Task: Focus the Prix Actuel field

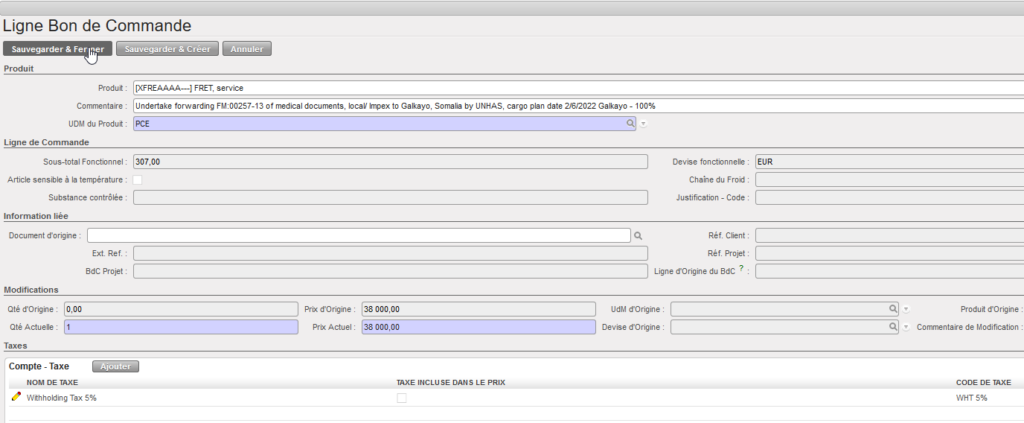Action: point(478,327)
